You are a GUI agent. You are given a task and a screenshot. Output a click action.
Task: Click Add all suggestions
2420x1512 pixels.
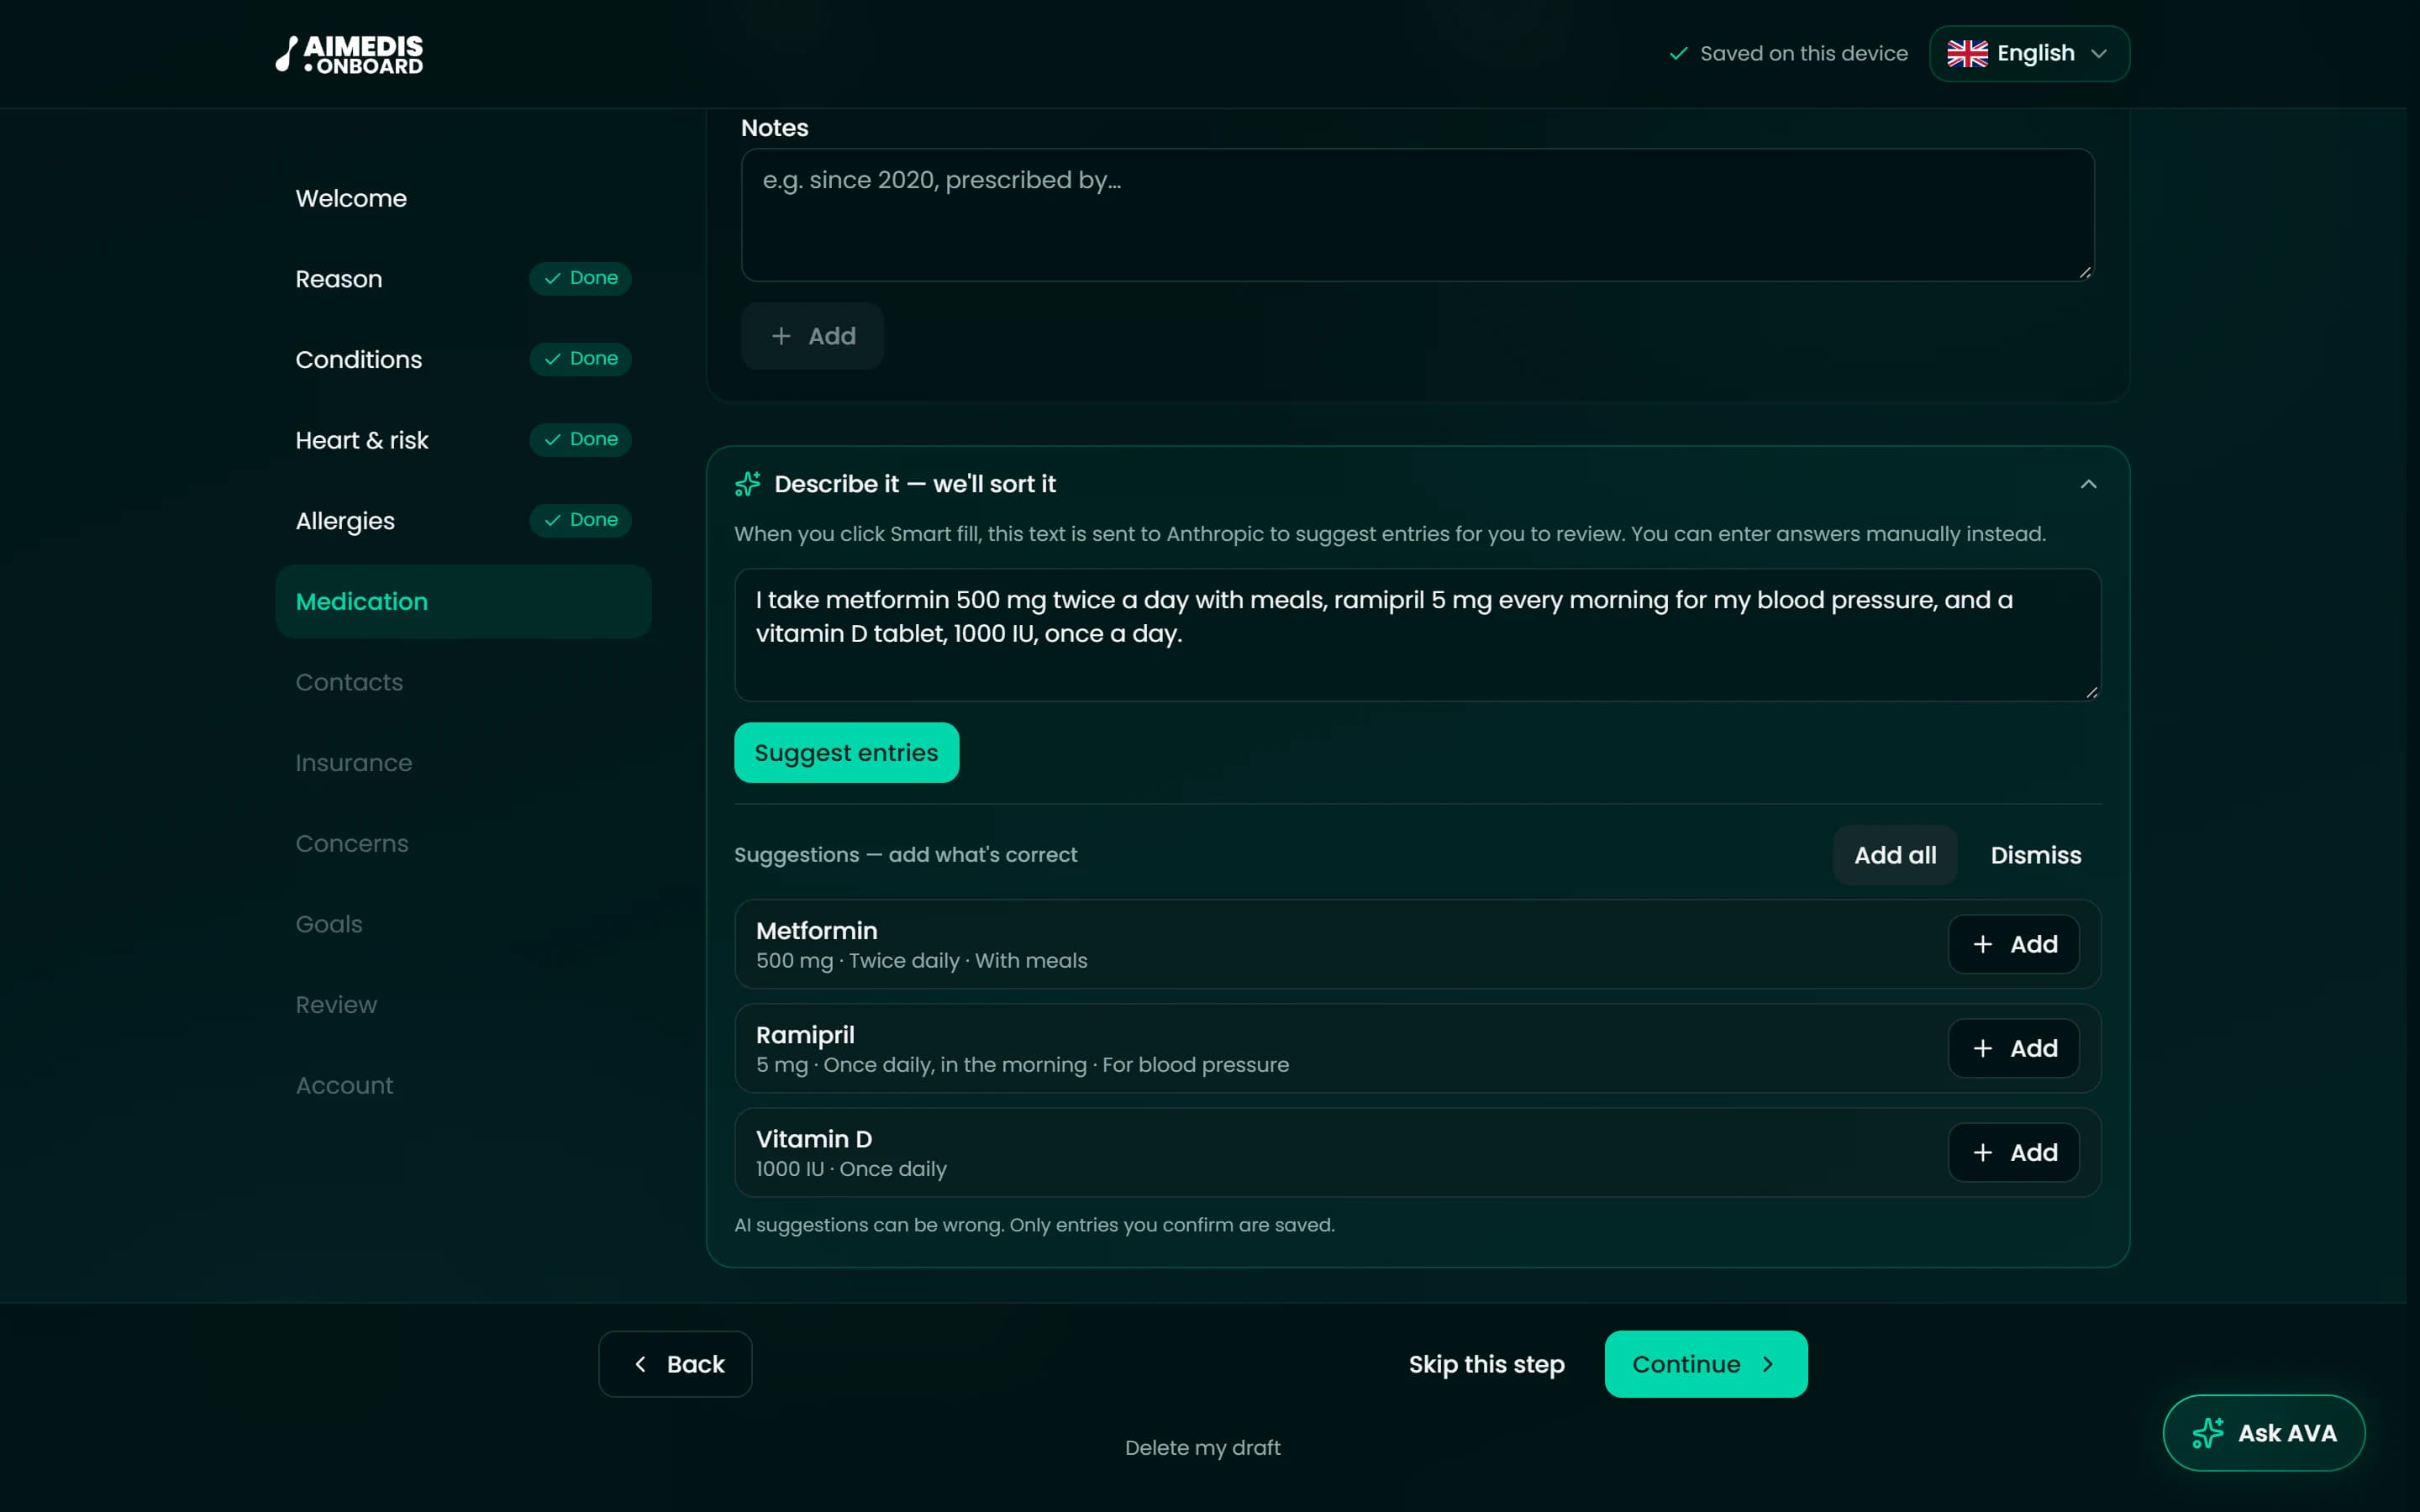[x=1895, y=855]
